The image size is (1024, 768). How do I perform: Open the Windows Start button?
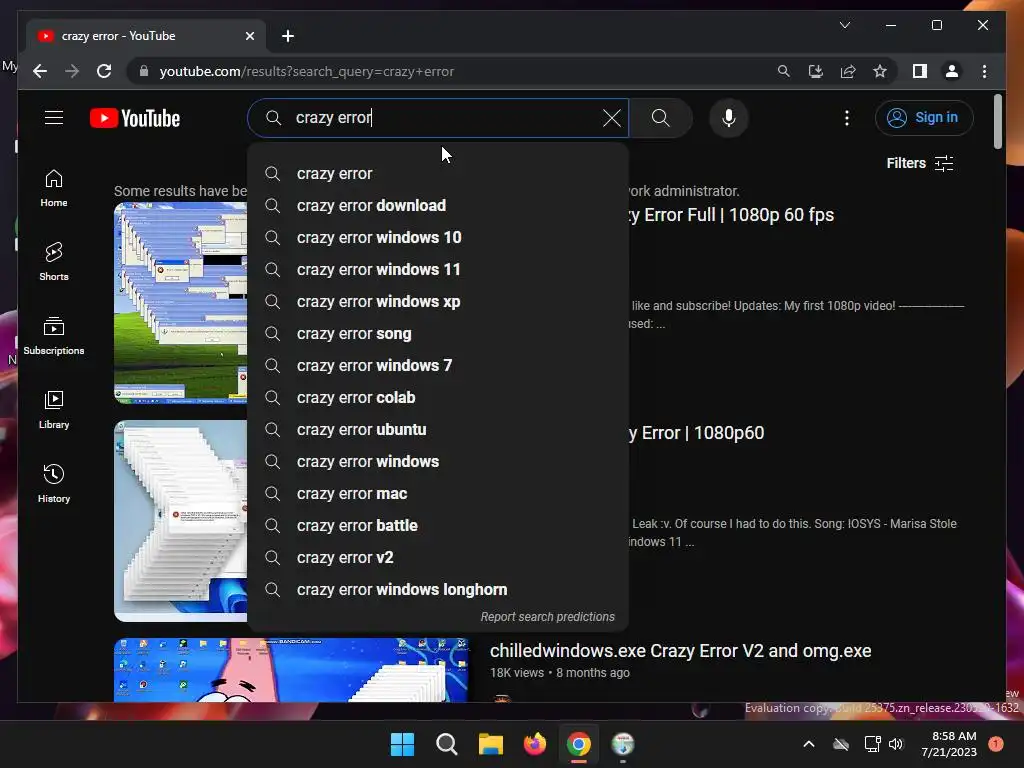click(x=402, y=744)
